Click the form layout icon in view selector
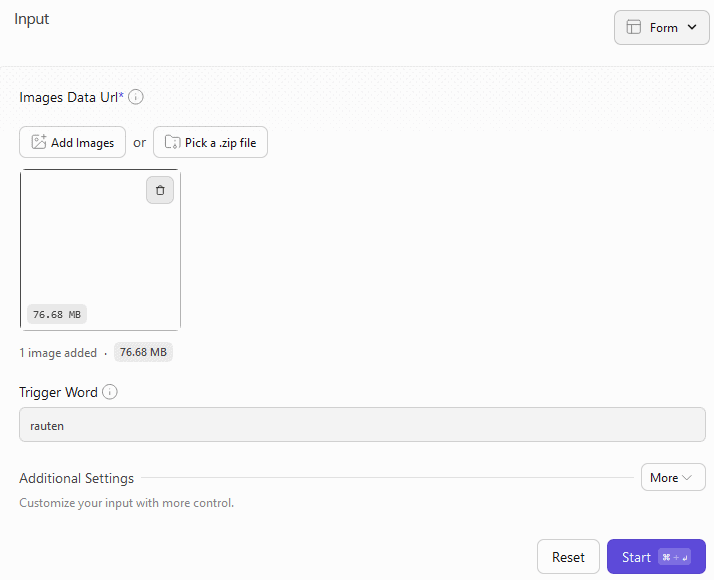 pos(633,28)
